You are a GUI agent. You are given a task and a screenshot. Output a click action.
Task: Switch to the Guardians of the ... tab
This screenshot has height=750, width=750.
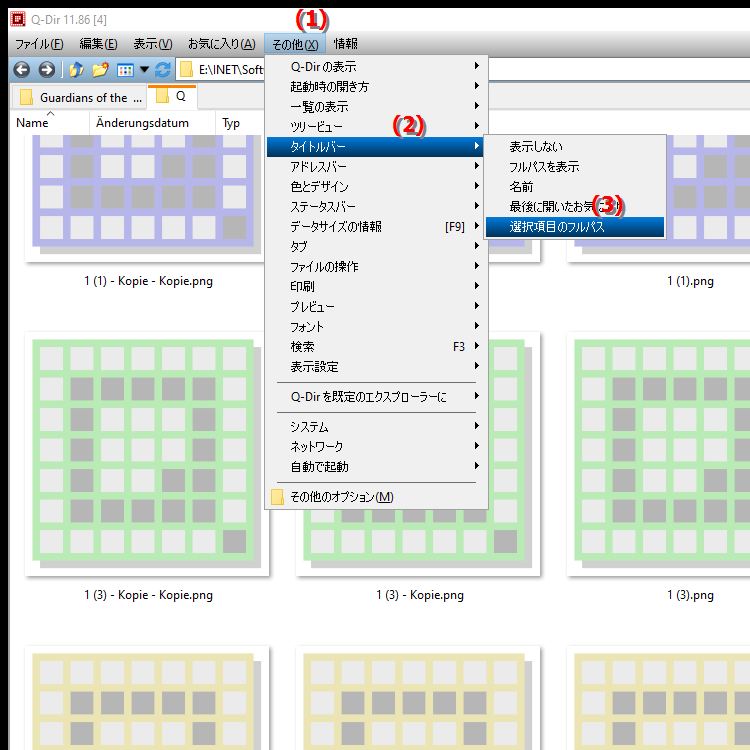(80, 98)
